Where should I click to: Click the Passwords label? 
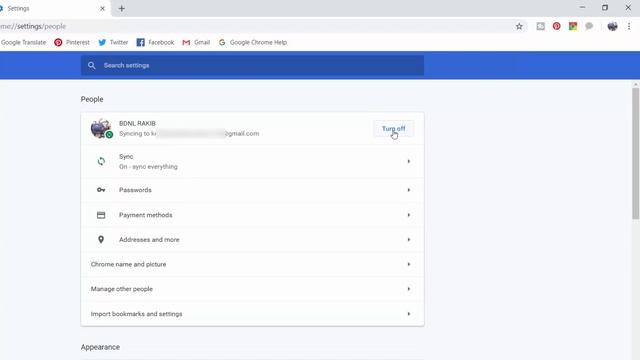tap(135, 190)
